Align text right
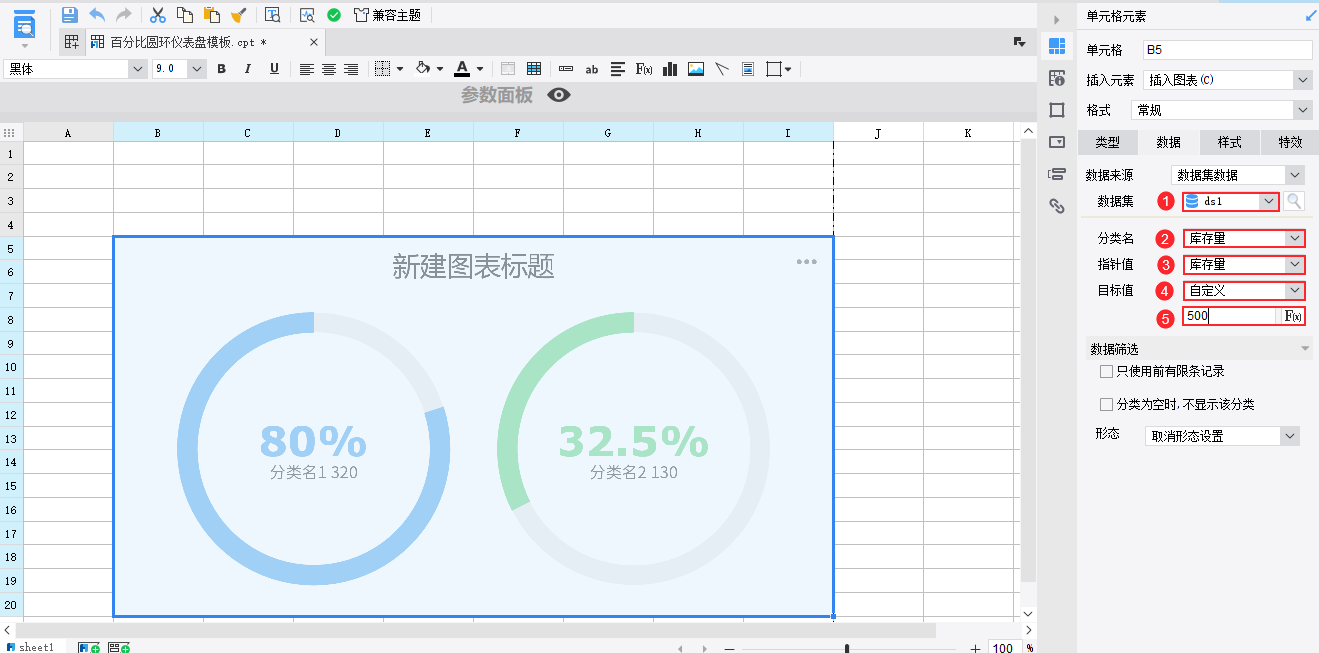 click(351, 69)
